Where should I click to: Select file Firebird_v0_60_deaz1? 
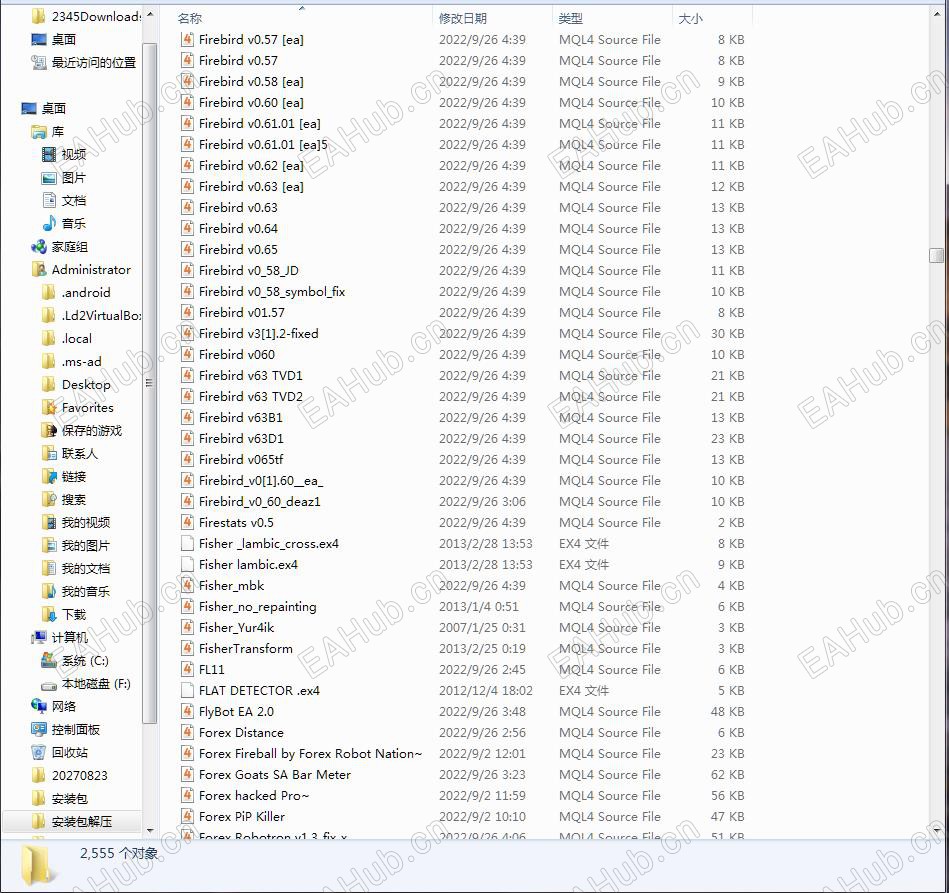tap(260, 501)
